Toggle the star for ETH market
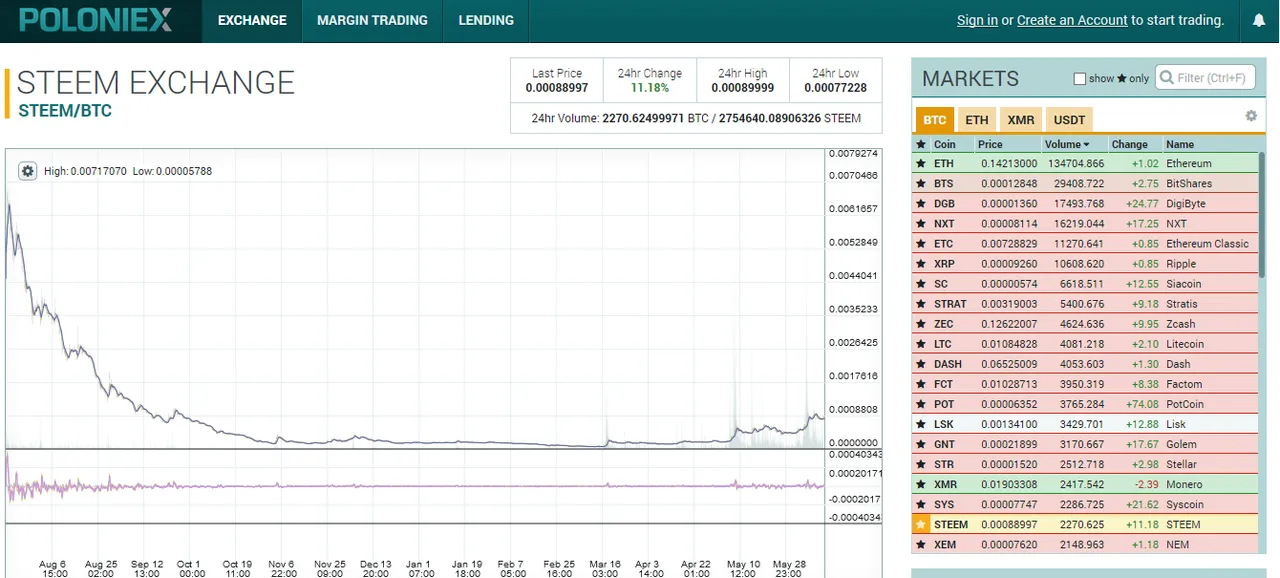This screenshot has height=578, width=1280. click(921, 164)
